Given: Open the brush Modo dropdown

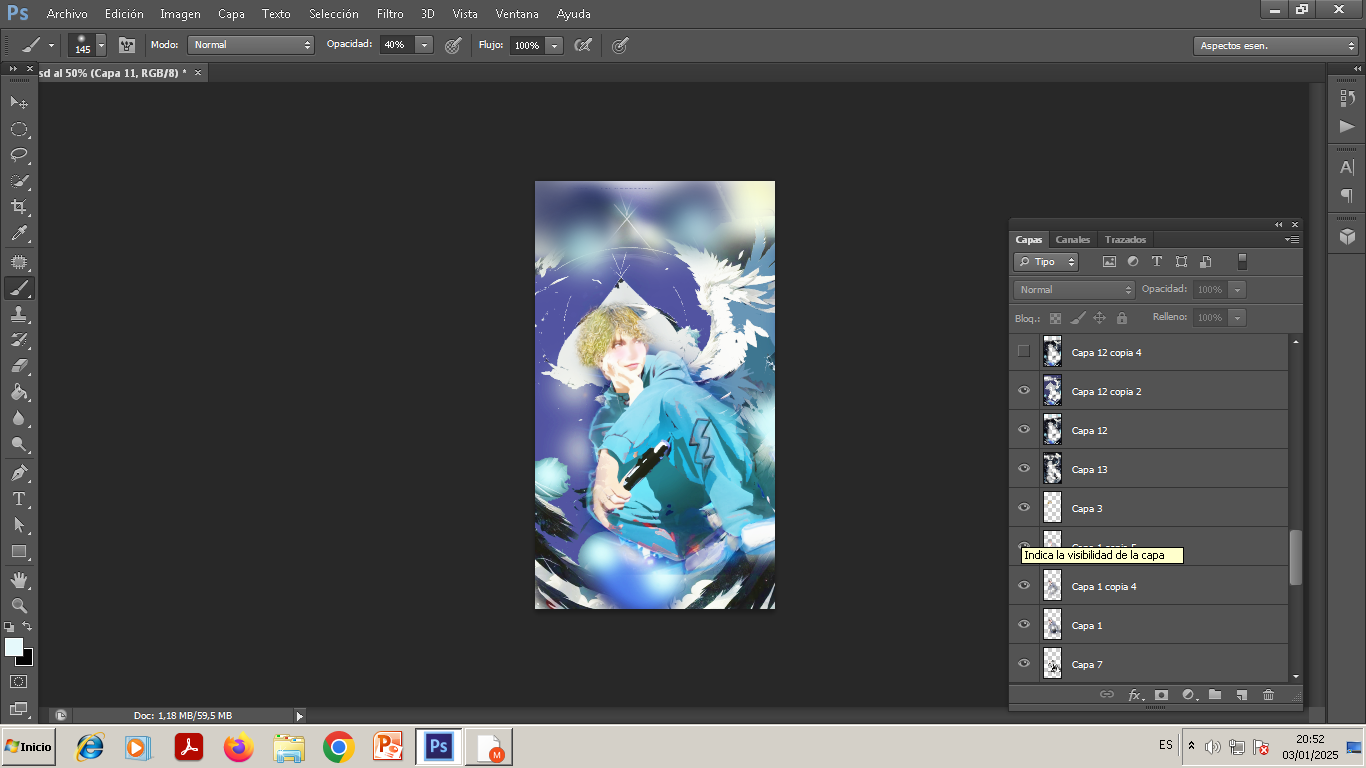Looking at the screenshot, I should tap(251, 45).
